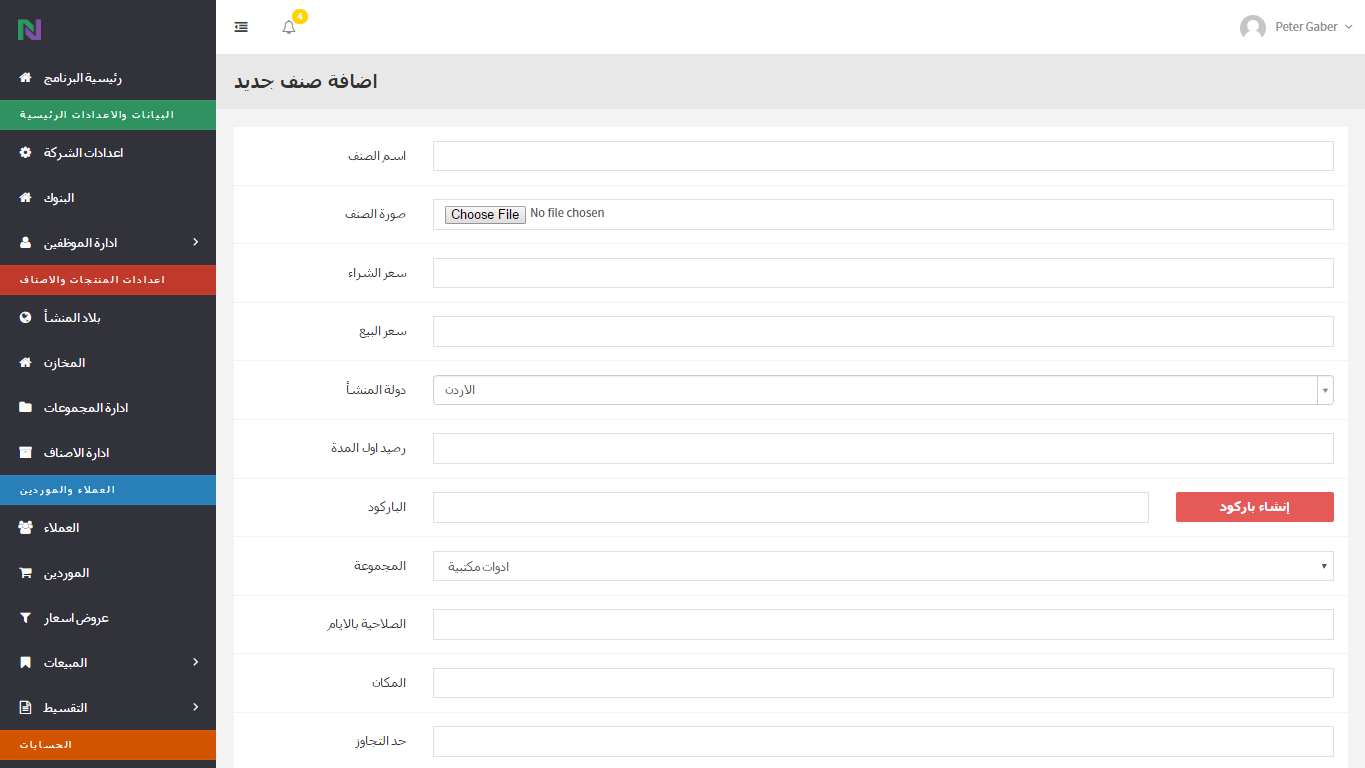Click the red اعدادات المنتجات والاصناف section header
The height and width of the screenshot is (768, 1365).
point(108,280)
